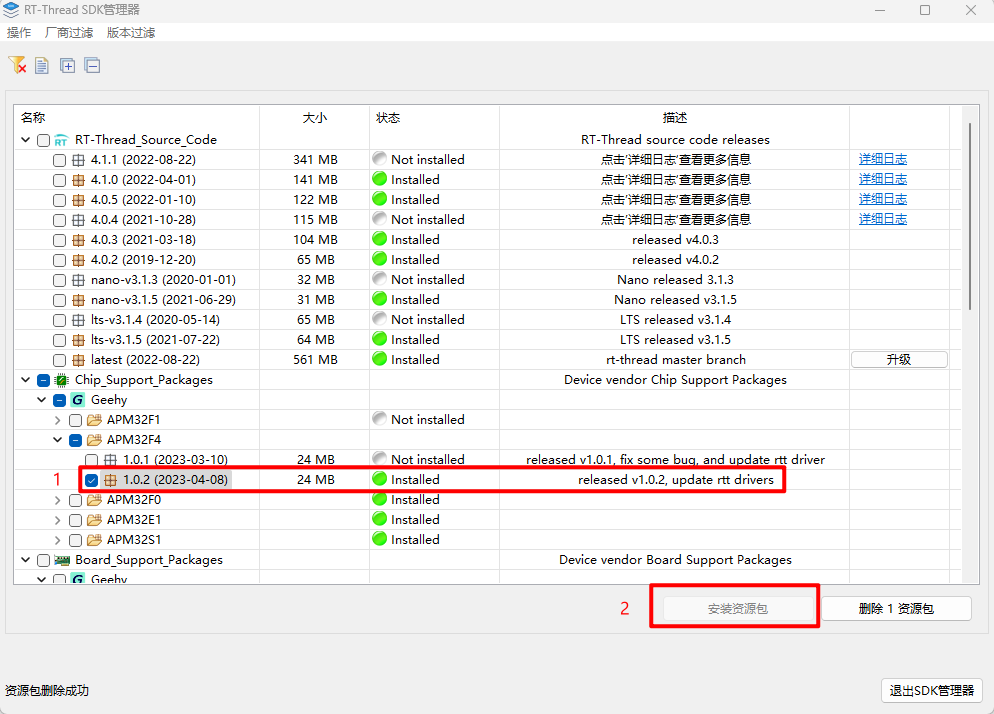This screenshot has width=994, height=714.
Task: Click the package icon of 1.0.1 (2023-03-10)
Action: point(110,460)
